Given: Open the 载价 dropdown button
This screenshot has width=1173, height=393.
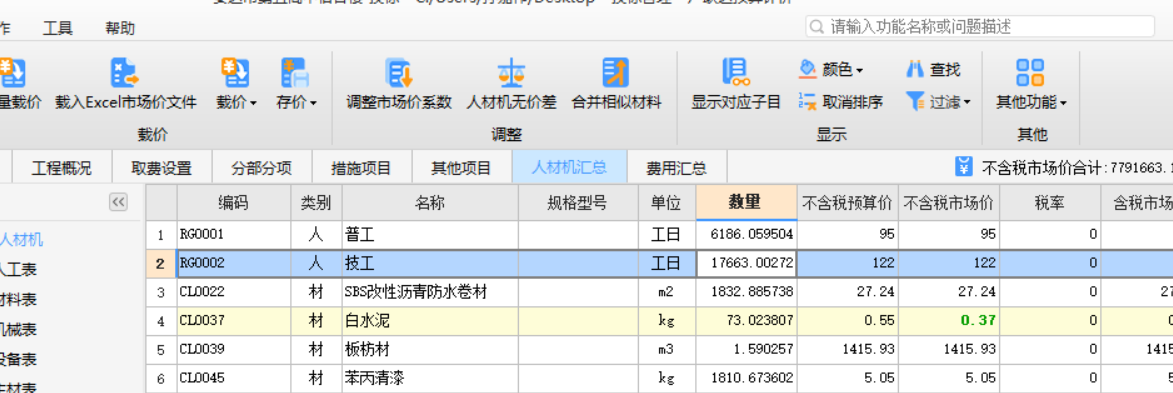Looking at the screenshot, I should [x=236, y=84].
